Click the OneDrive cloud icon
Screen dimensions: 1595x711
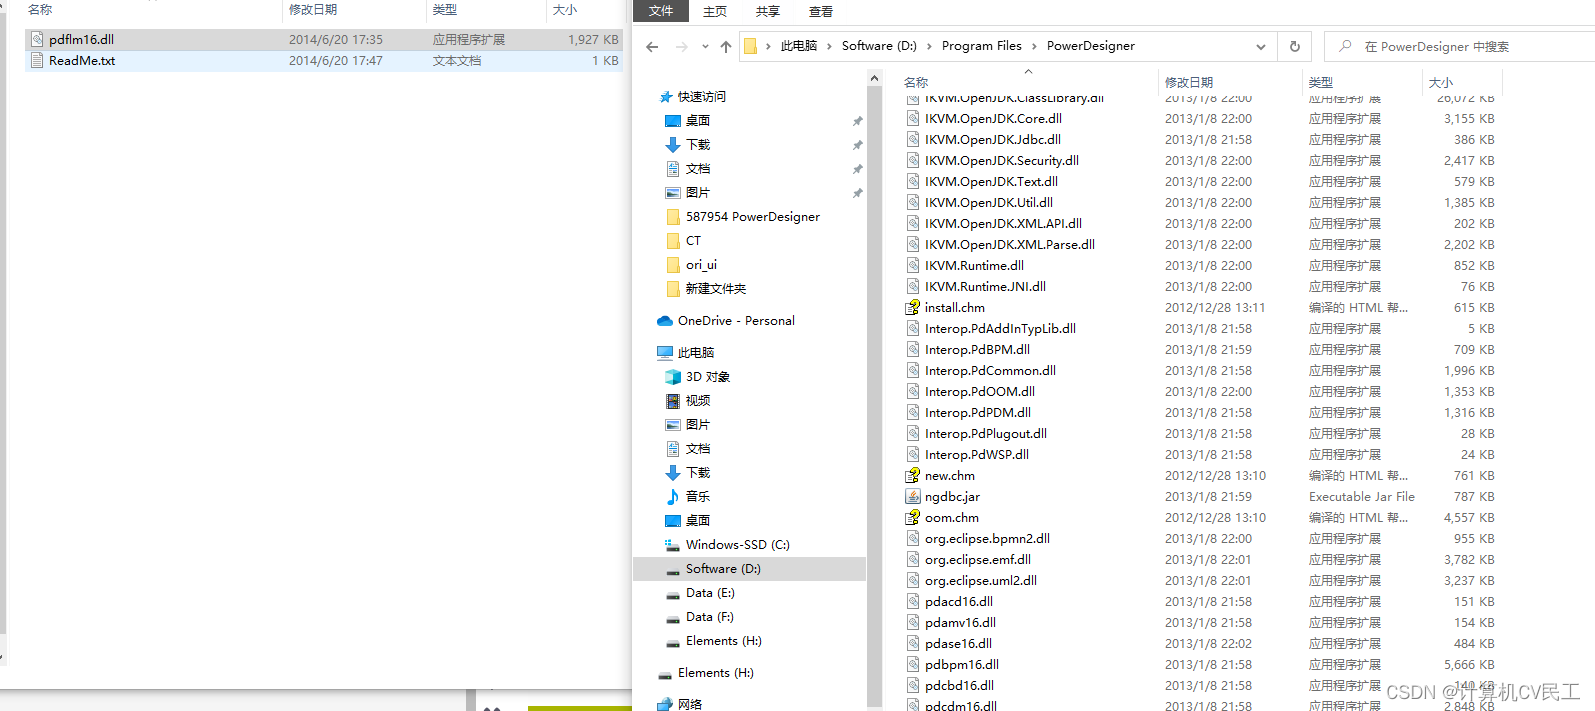[665, 321]
